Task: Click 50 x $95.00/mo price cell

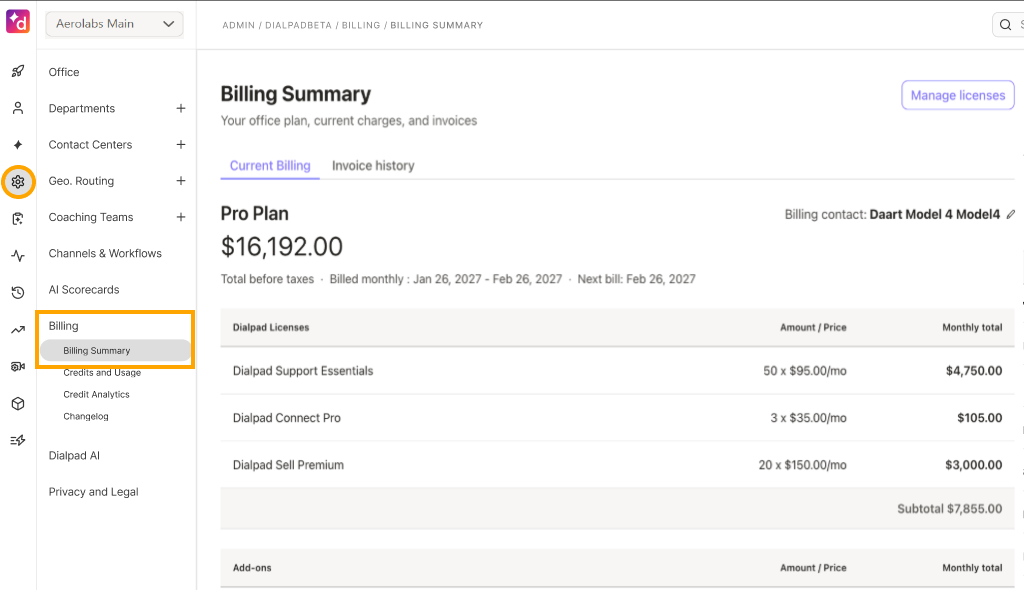Action: pyautogui.click(x=805, y=371)
